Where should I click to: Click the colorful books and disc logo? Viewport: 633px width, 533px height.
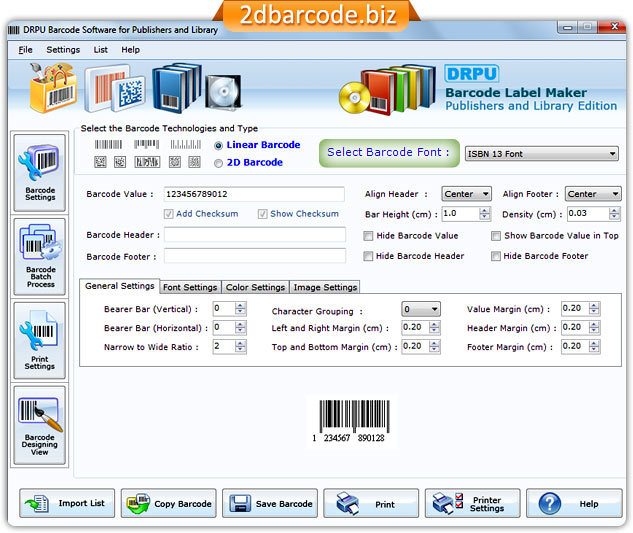coord(387,90)
